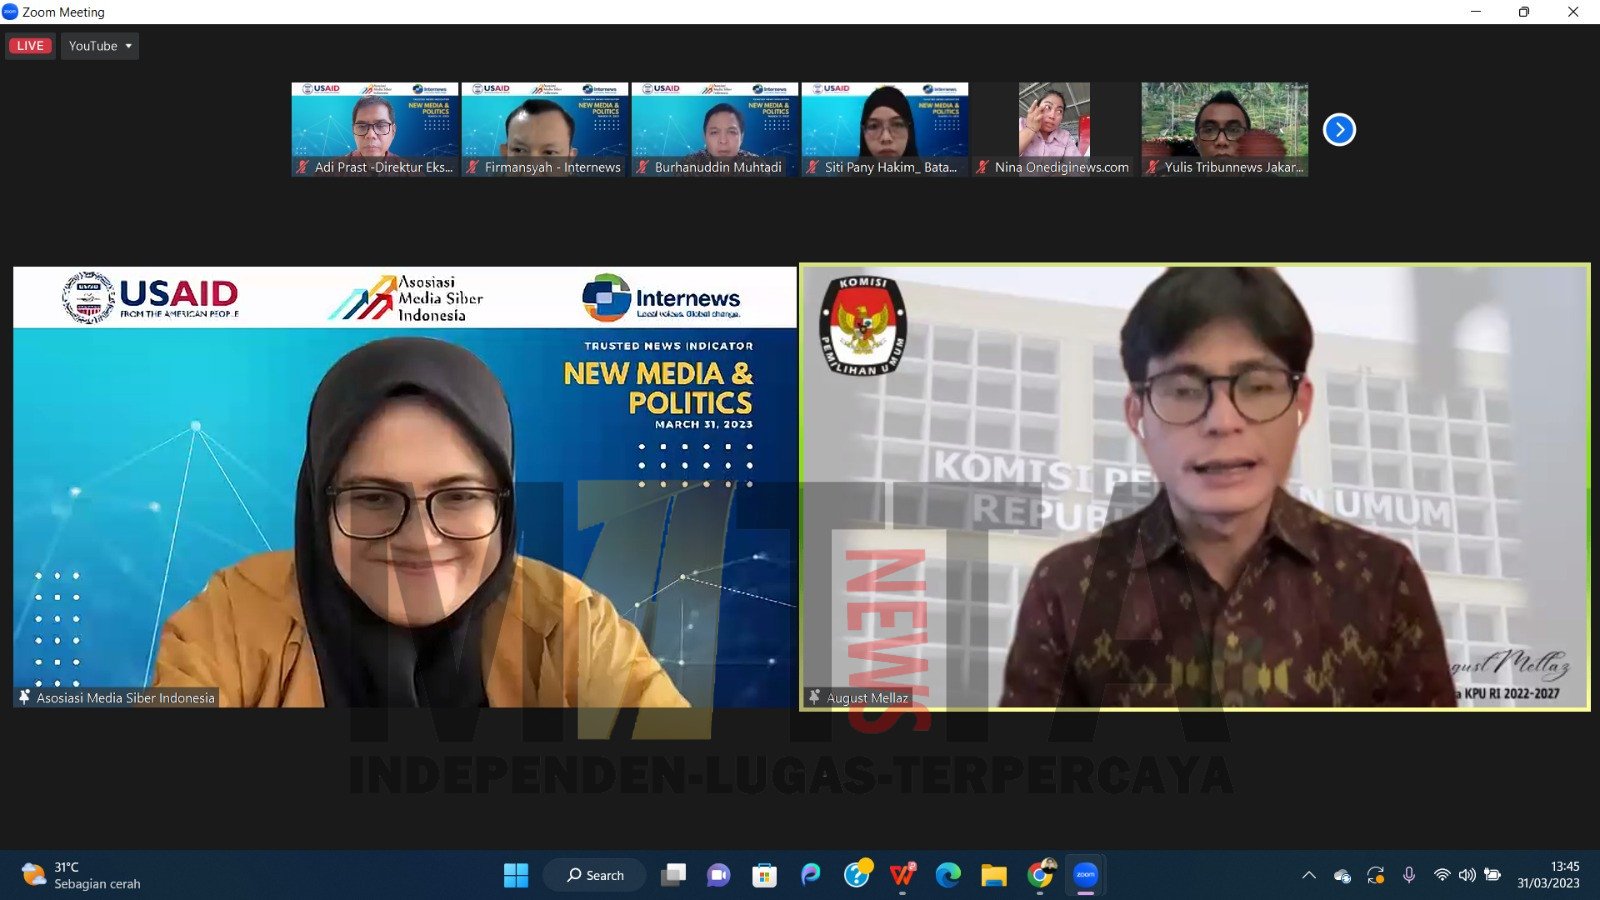This screenshot has height=900, width=1600.
Task: Open File Explorer from the taskbar
Action: coord(993,876)
